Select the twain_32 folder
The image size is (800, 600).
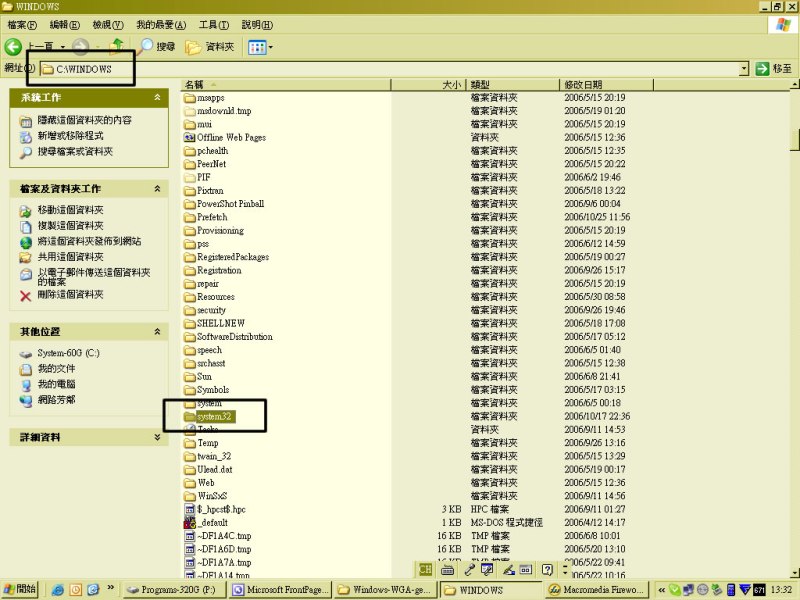coord(208,456)
